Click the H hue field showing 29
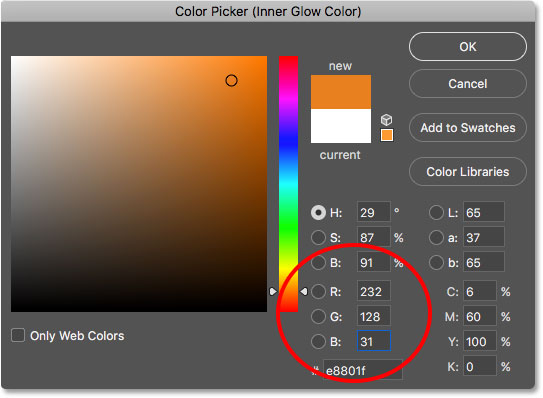 click(x=373, y=212)
